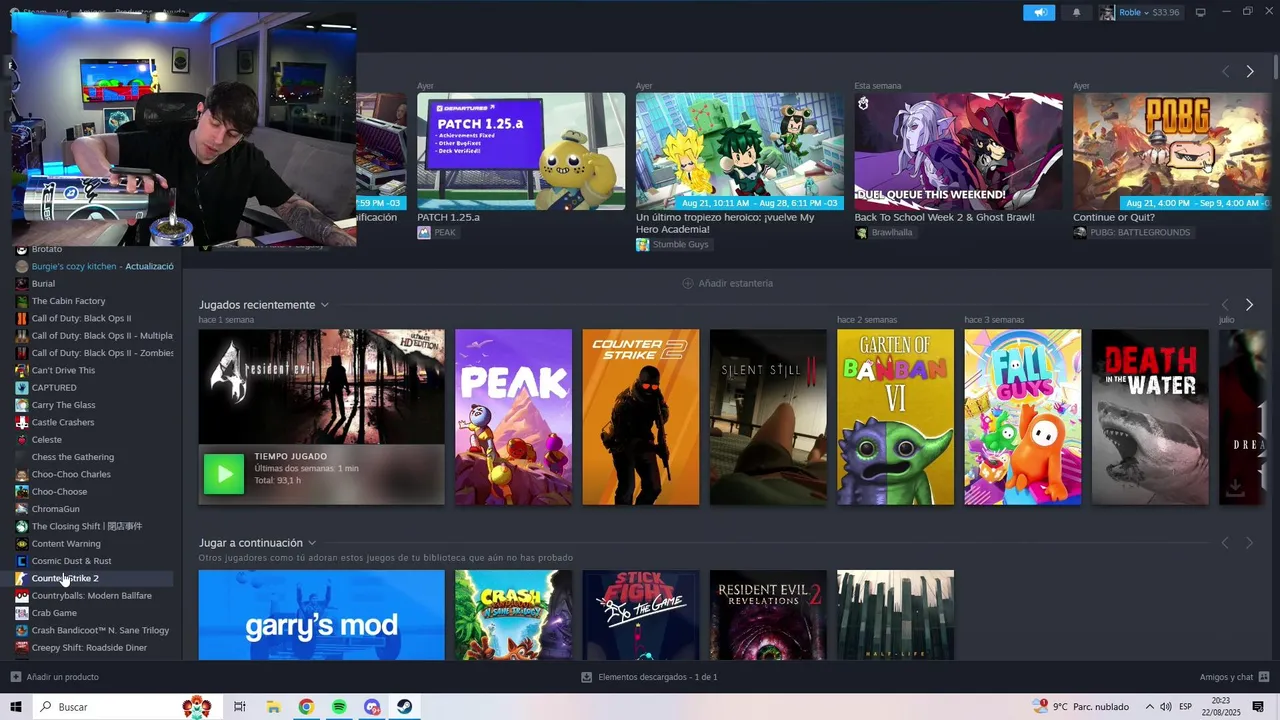Click the Call of Duty: Black Ops II icon in sidebar
The width and height of the screenshot is (1280, 720).
(22, 318)
